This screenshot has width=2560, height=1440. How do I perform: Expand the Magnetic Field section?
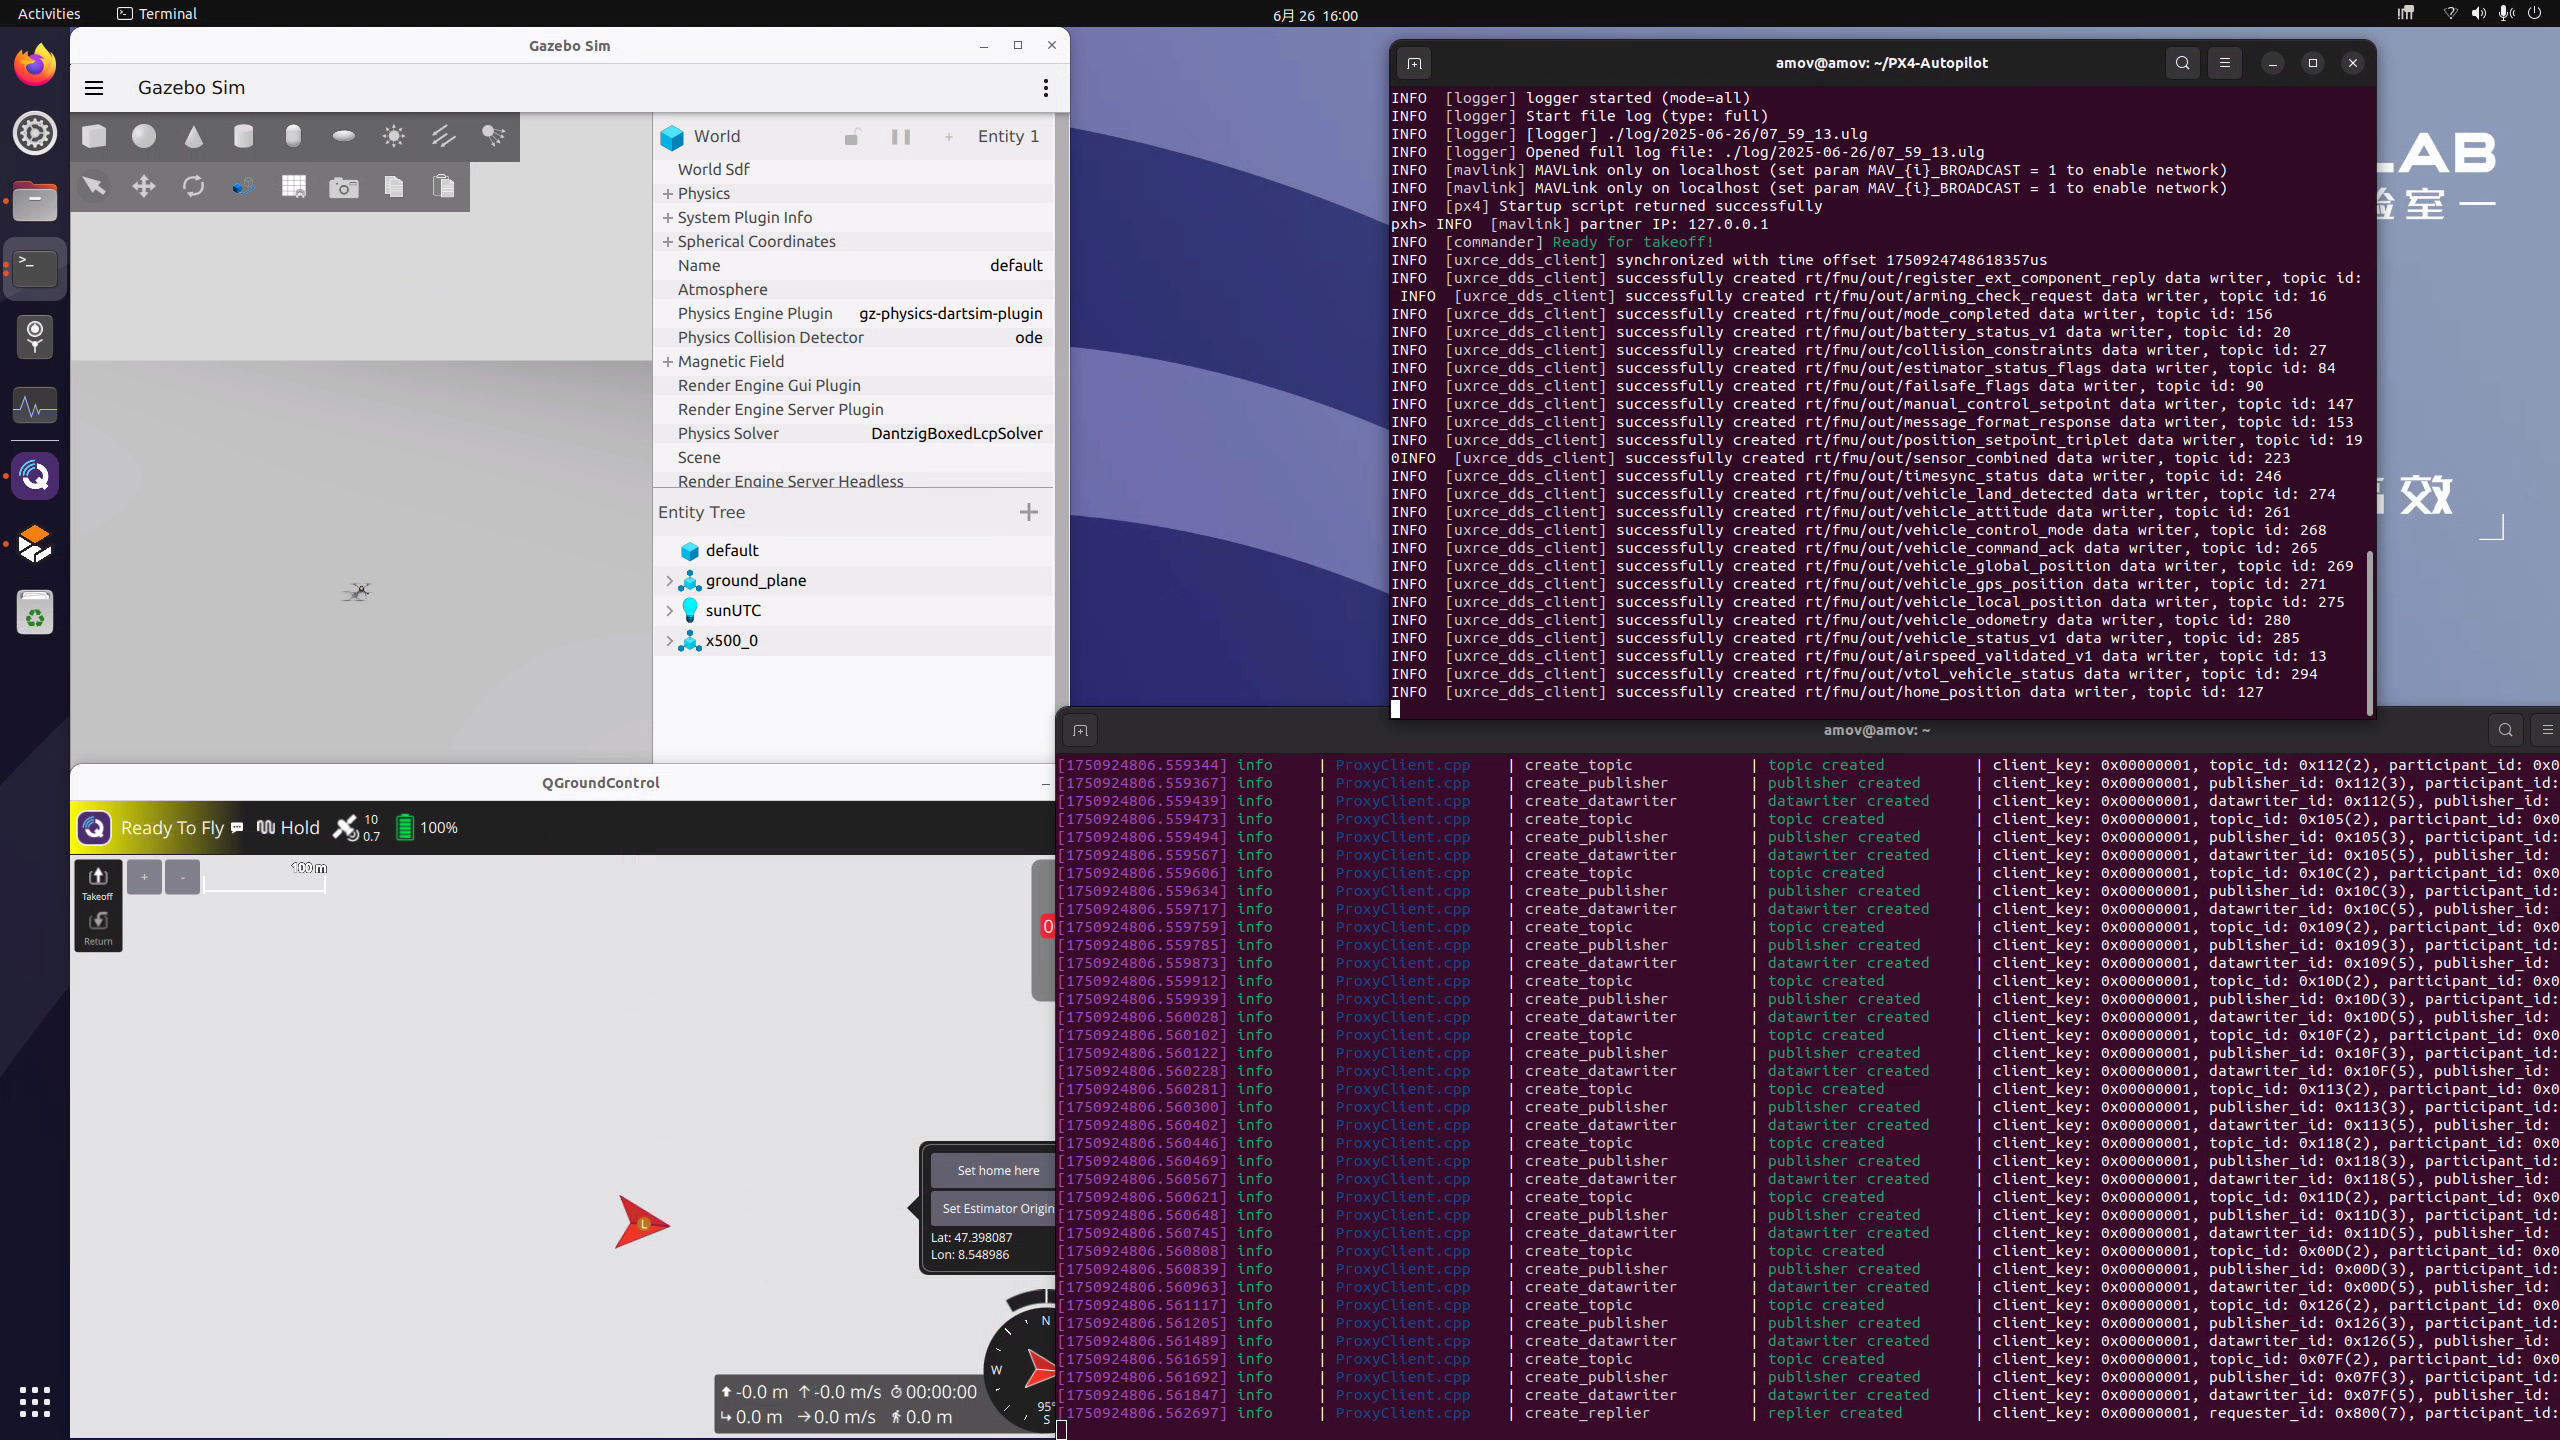667,362
